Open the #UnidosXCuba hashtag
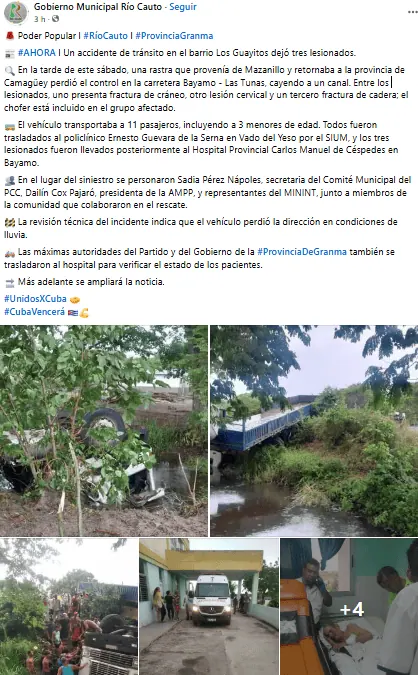 point(35,299)
